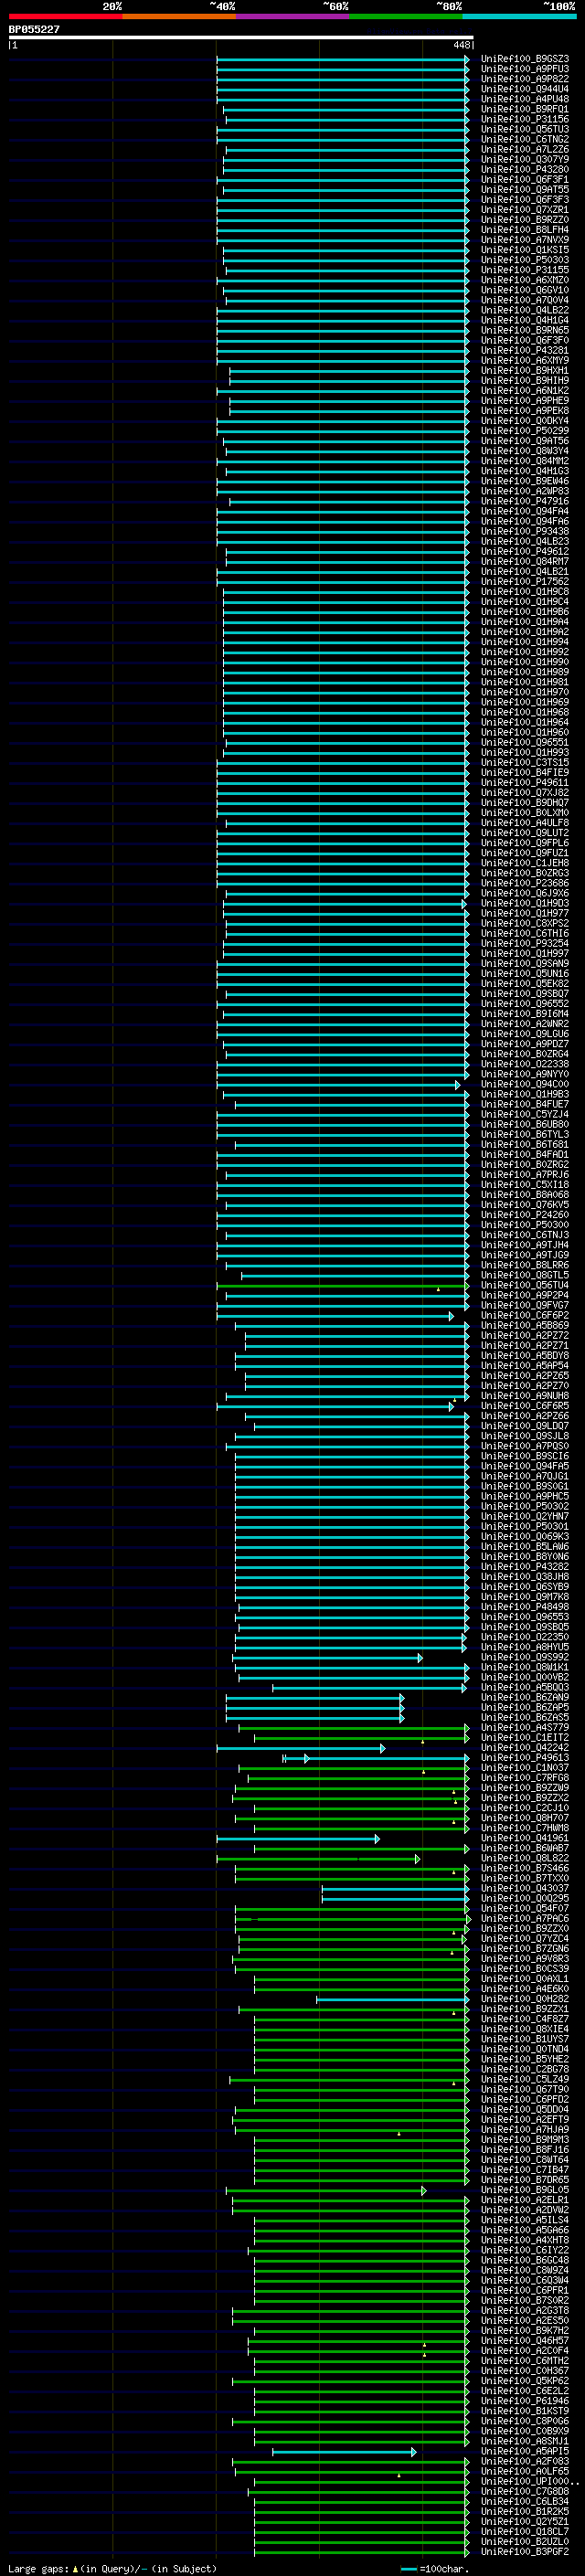Select hit label UniRef100_P48498
The width and height of the screenshot is (585, 2576).
(524, 1607)
